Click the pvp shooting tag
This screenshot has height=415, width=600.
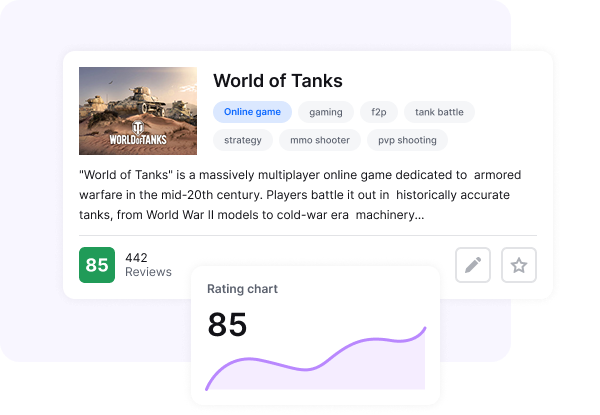(x=407, y=140)
